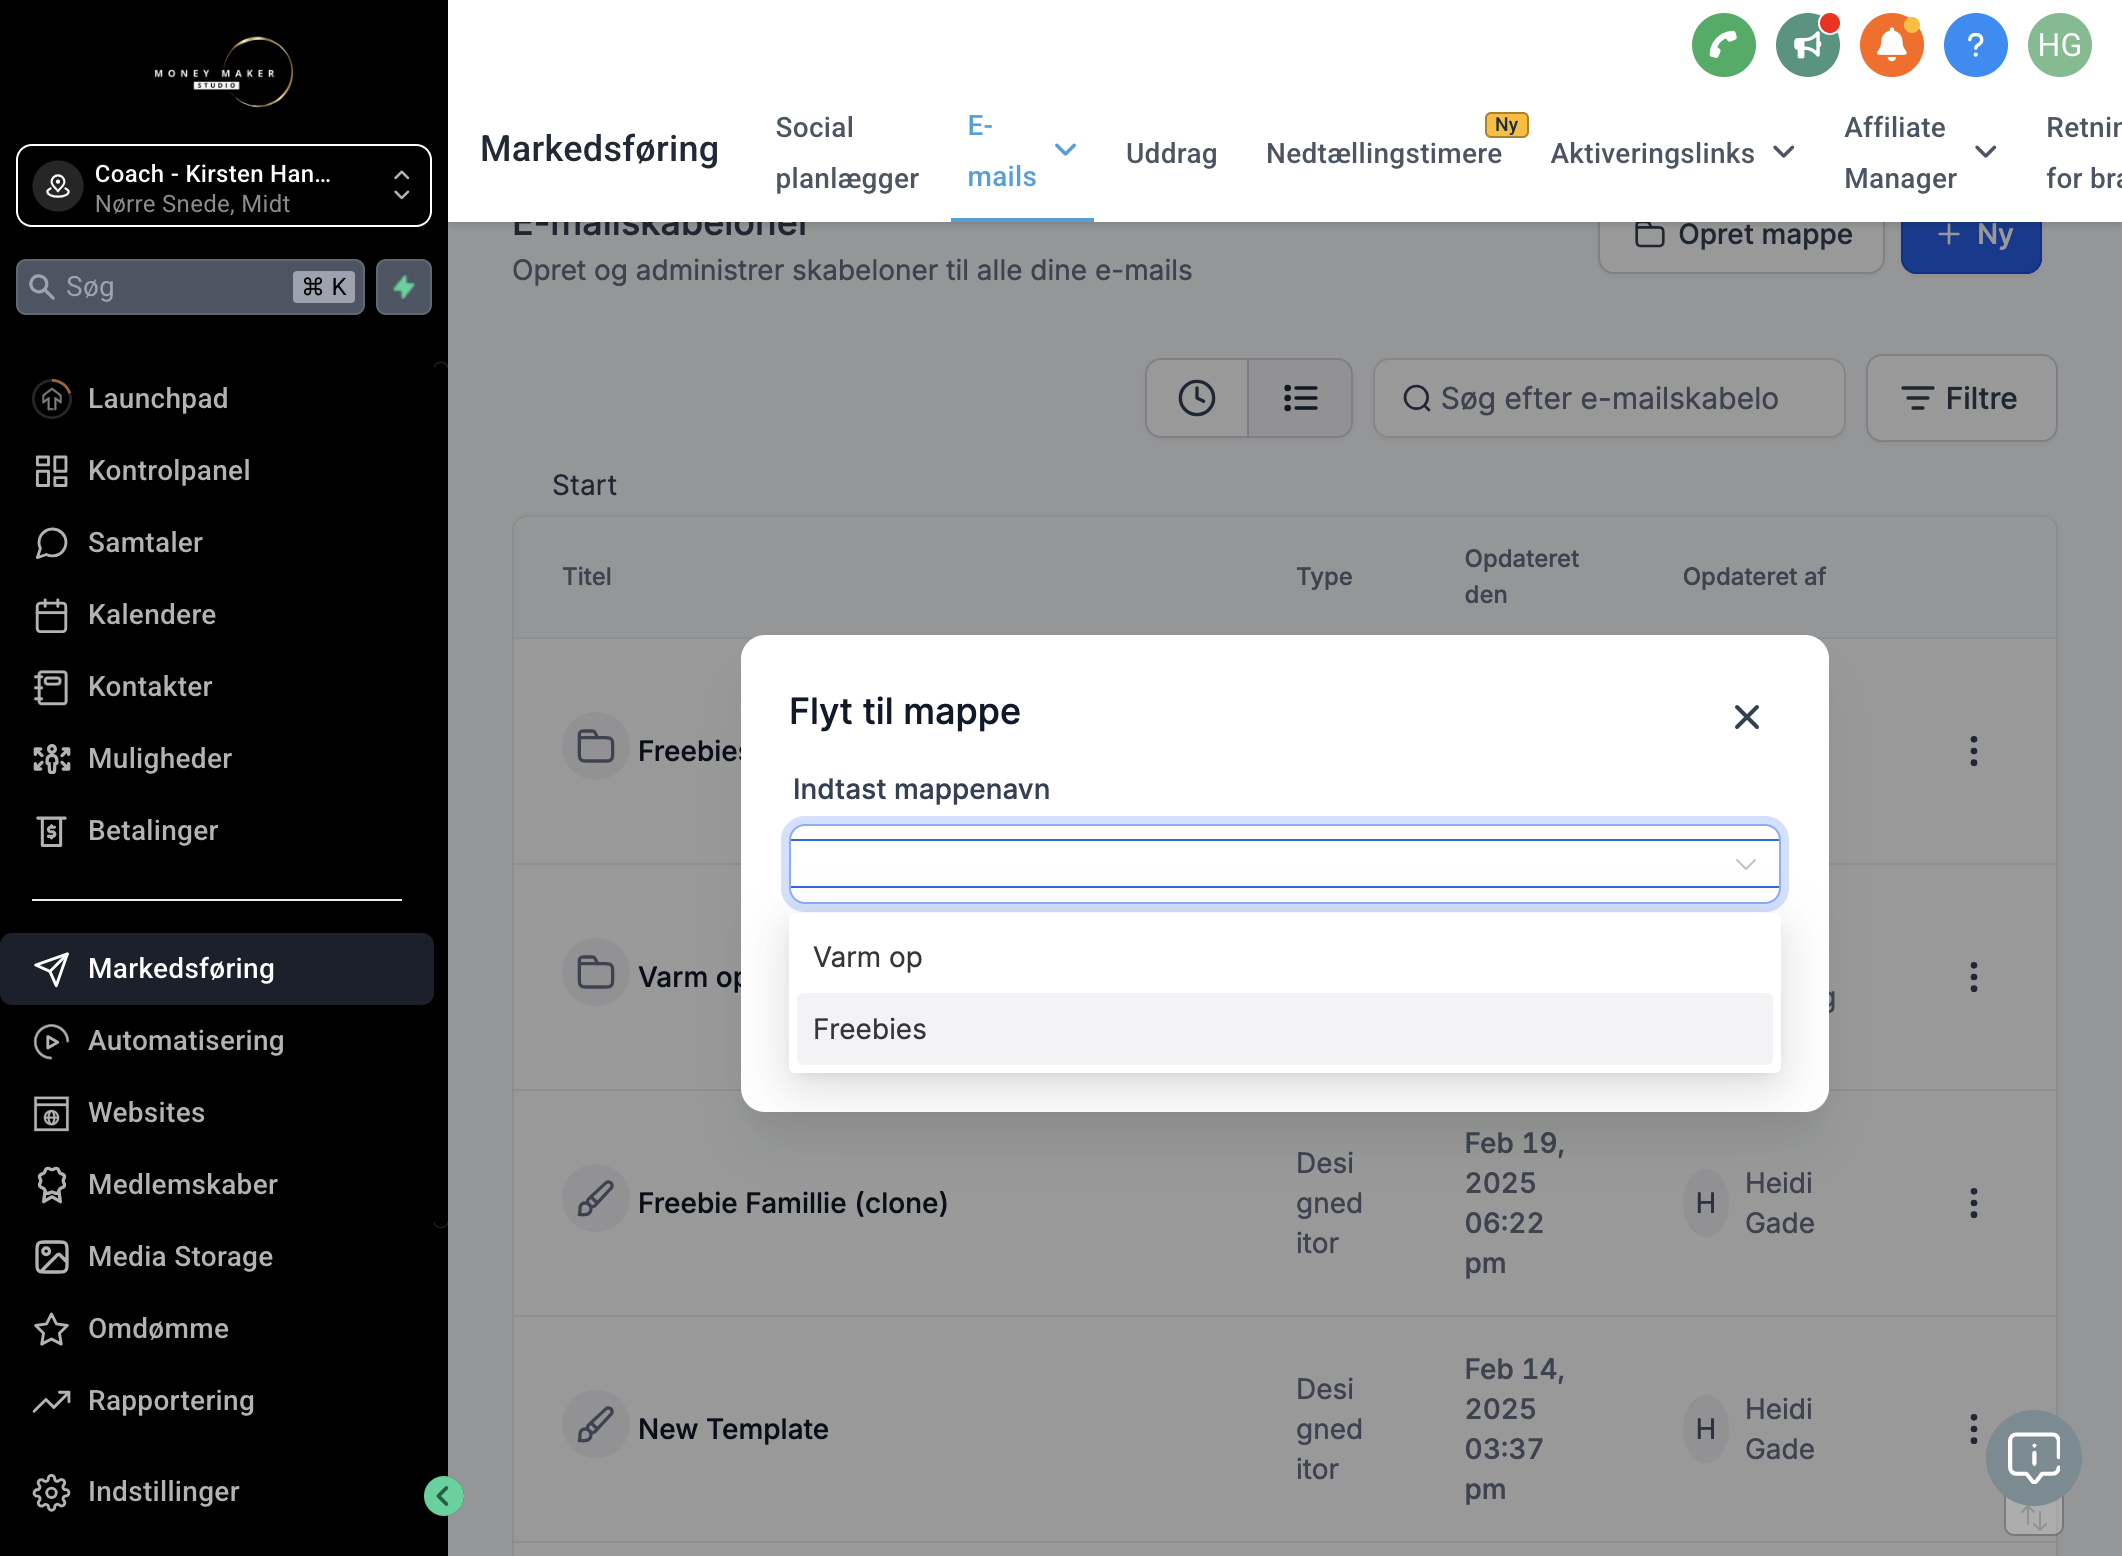Collapse sidebar with green arrow button
The width and height of the screenshot is (2122, 1556).
point(443,1496)
